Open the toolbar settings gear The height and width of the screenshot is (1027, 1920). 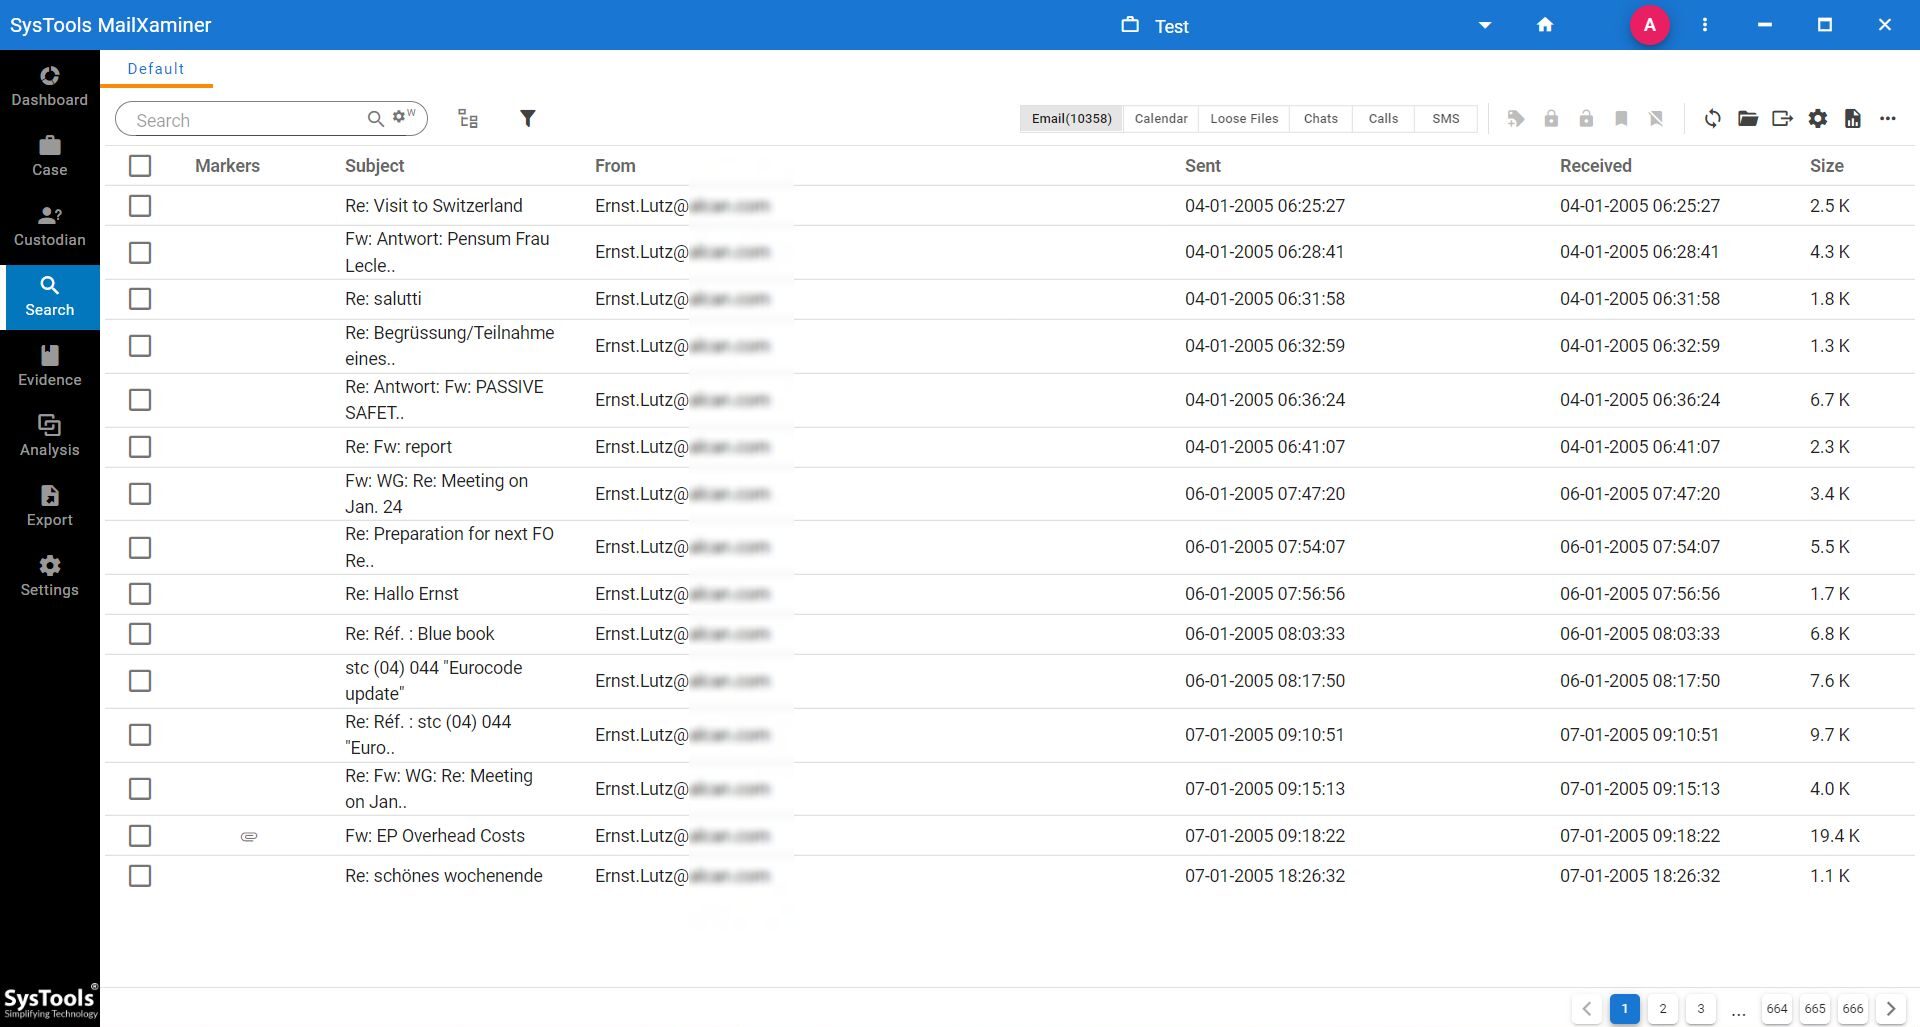click(x=1818, y=119)
